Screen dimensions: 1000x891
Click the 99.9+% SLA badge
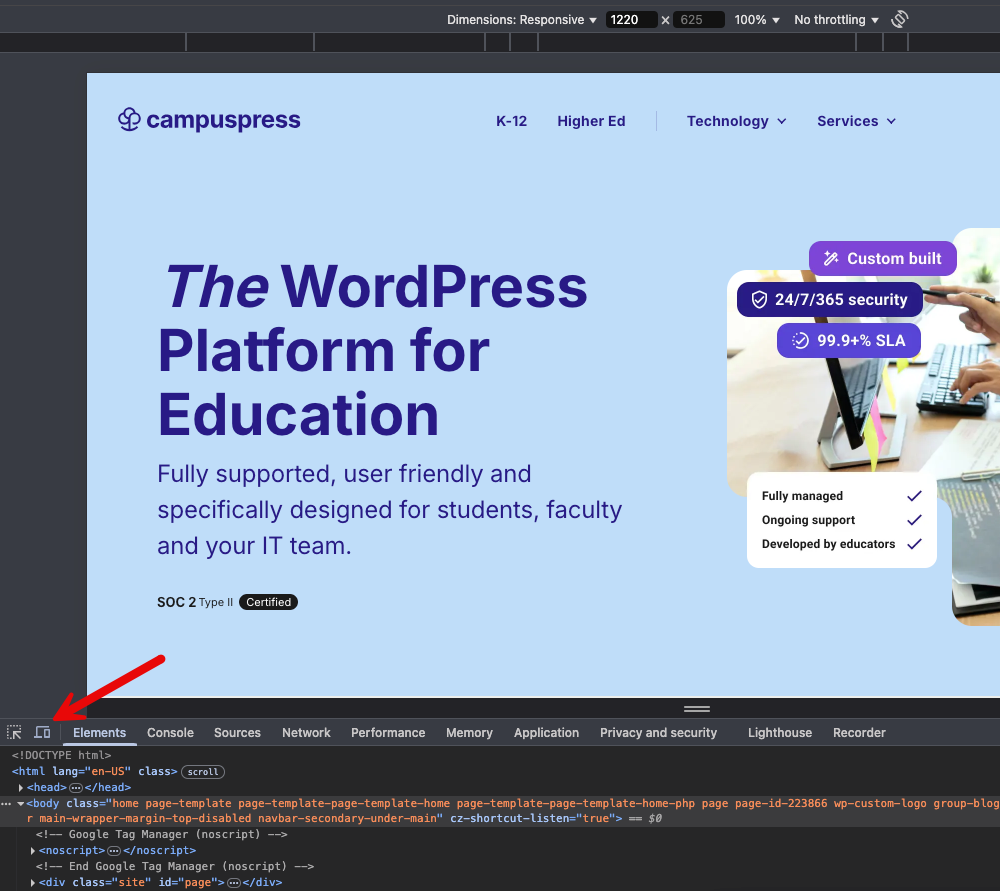coord(849,341)
